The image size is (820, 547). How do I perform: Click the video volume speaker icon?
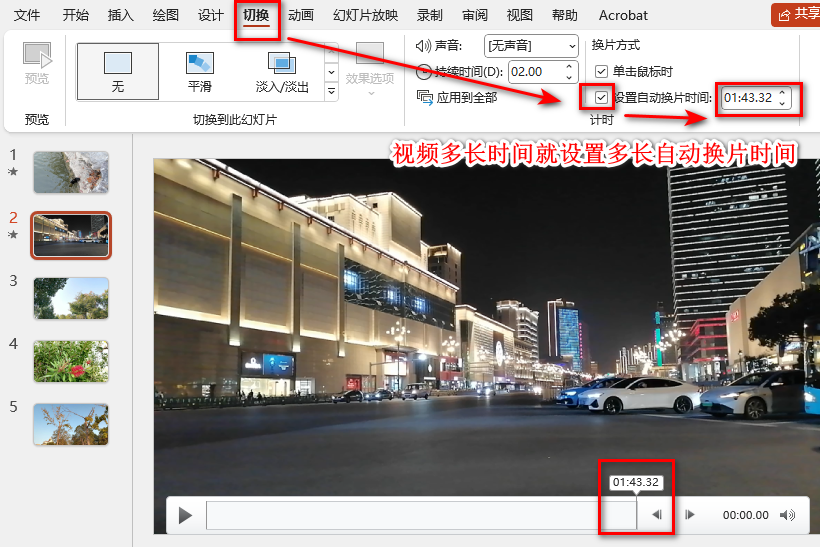(787, 515)
